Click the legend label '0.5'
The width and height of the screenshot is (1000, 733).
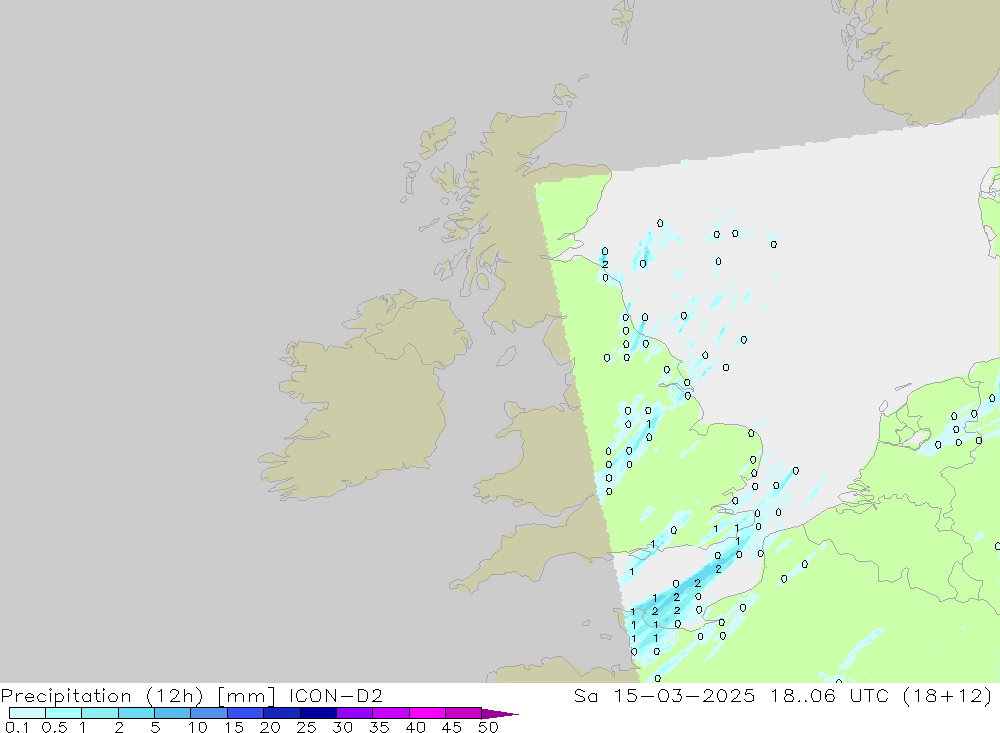tap(54, 727)
